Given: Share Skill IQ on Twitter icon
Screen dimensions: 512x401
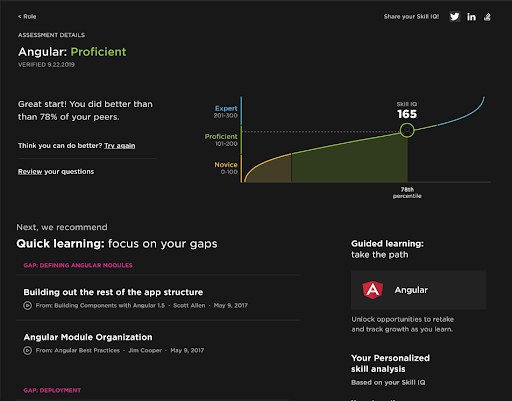Looking at the screenshot, I should [455, 17].
